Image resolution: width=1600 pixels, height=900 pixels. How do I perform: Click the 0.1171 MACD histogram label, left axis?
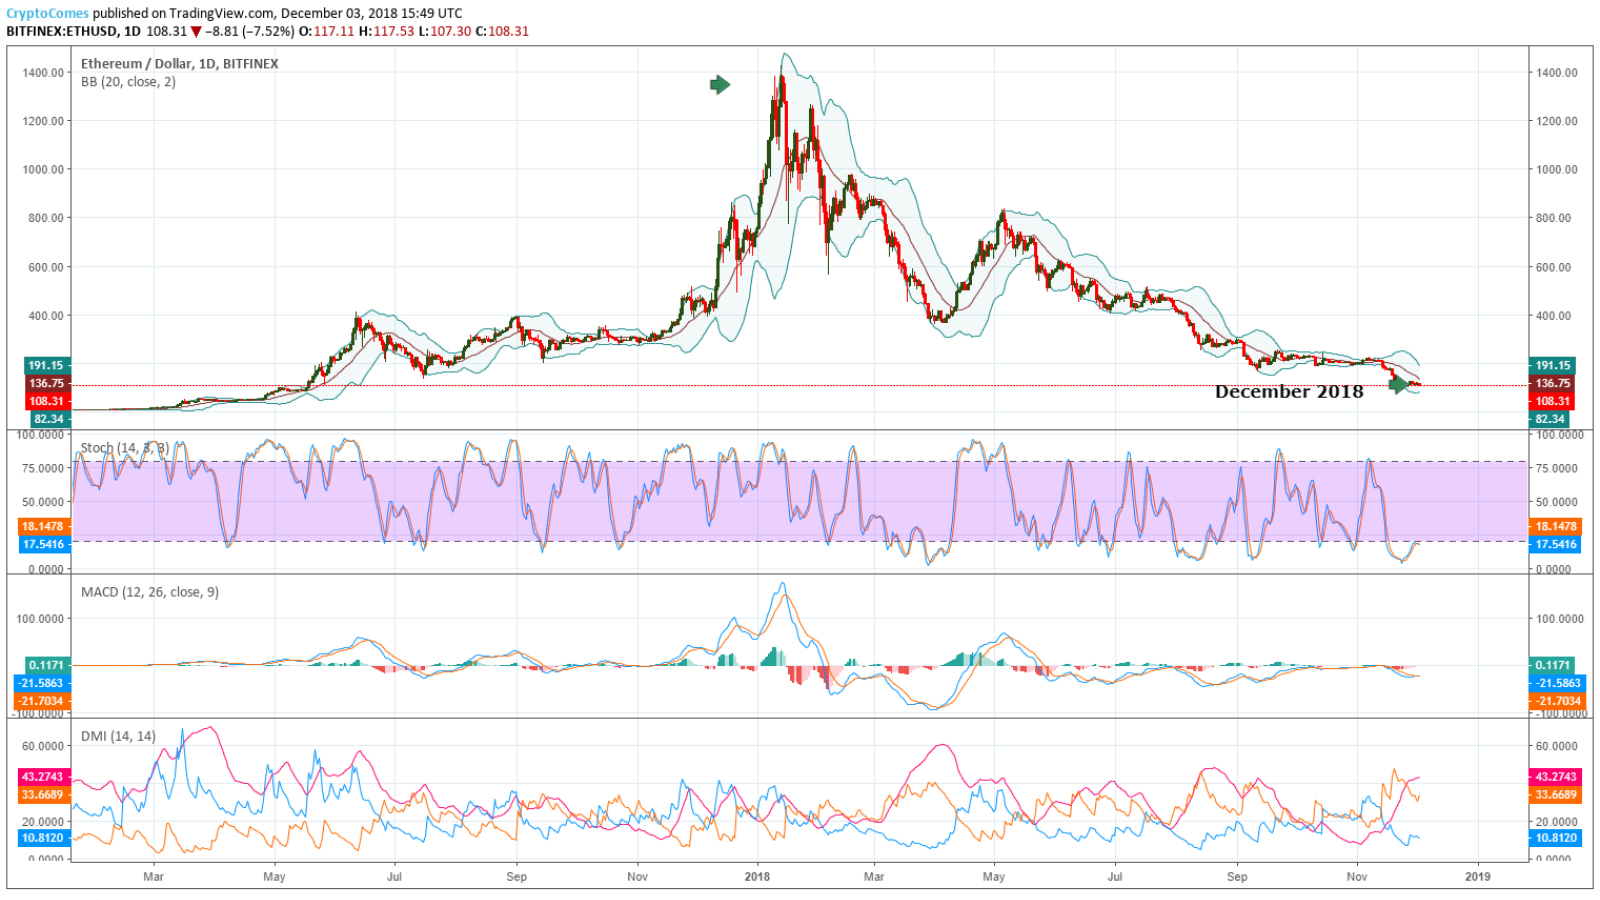click(x=46, y=665)
